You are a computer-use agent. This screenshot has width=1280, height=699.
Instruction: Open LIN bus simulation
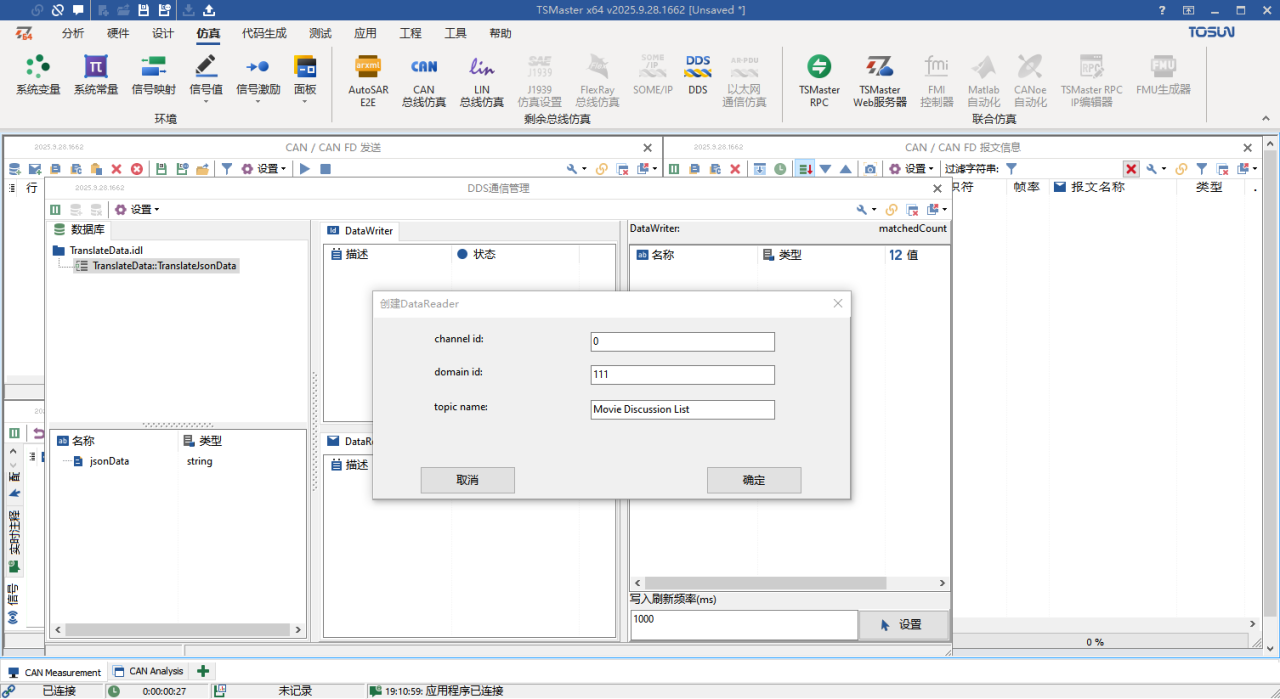482,75
